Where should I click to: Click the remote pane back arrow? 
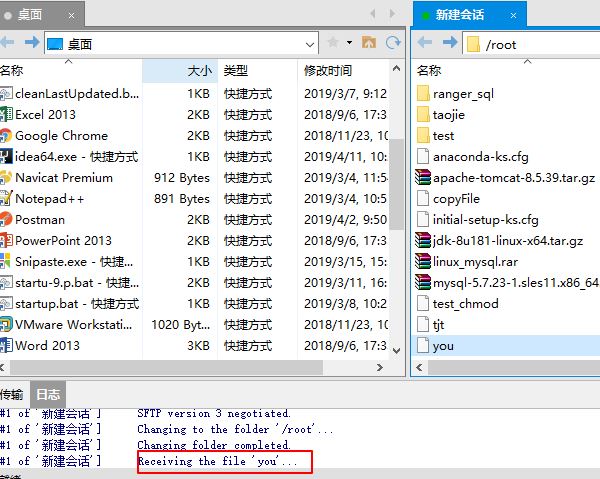424,43
